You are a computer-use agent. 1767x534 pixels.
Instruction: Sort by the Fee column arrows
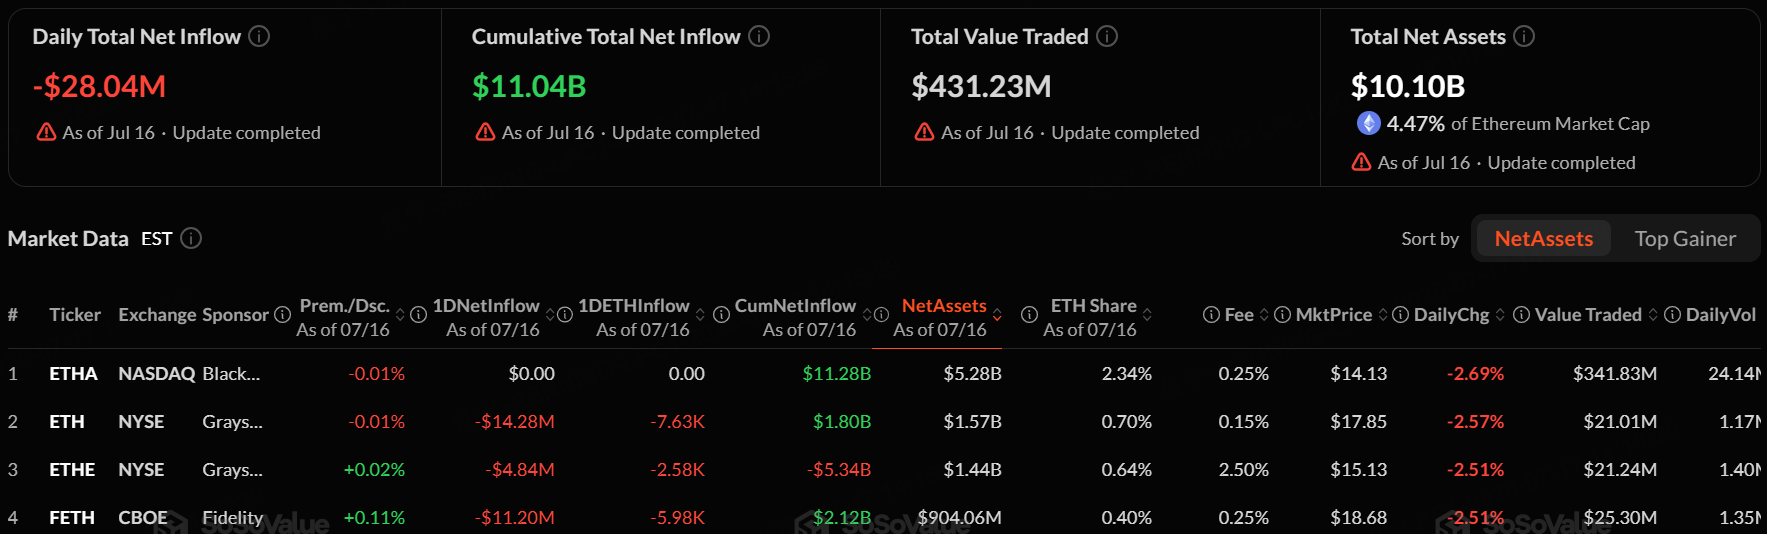pos(1264,314)
